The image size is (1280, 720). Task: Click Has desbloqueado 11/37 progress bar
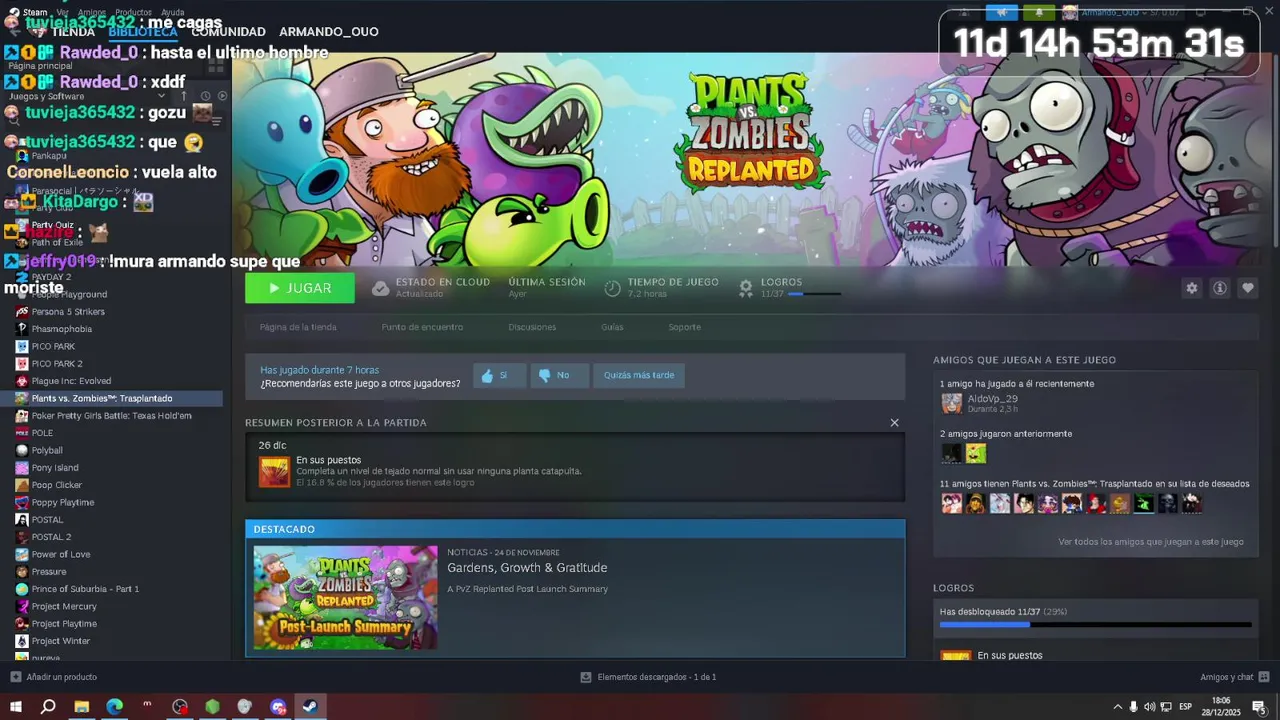[x=1095, y=625]
